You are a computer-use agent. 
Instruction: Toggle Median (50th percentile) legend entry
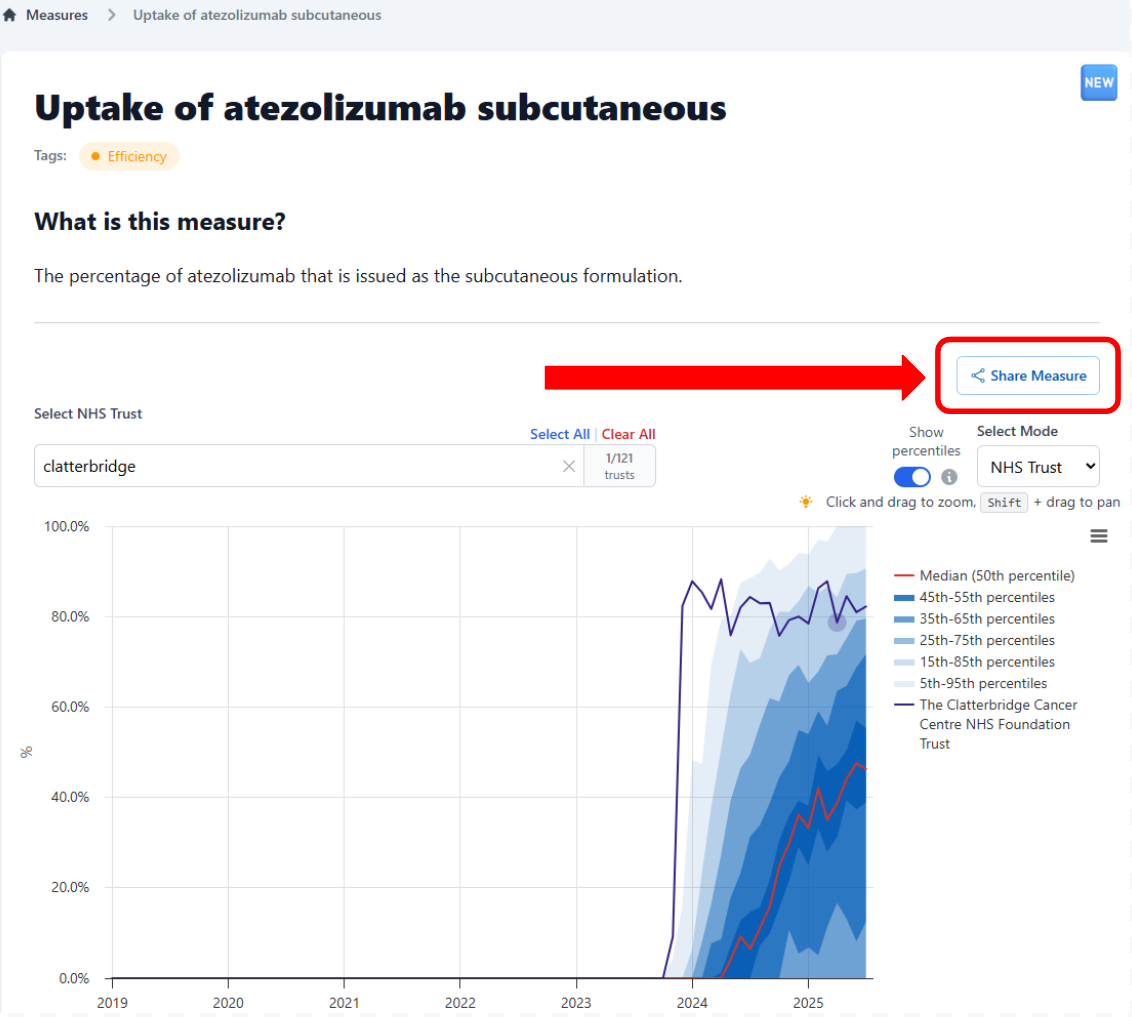click(x=996, y=576)
